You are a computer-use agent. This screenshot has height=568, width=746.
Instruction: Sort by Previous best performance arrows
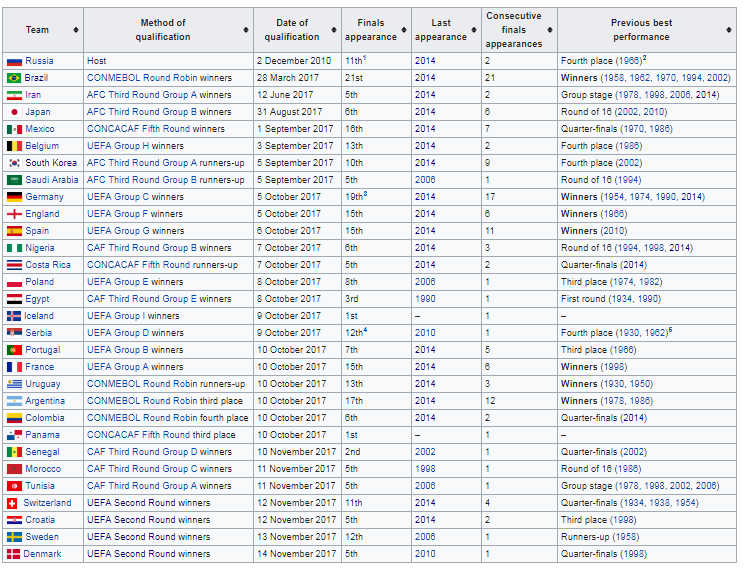tap(729, 30)
